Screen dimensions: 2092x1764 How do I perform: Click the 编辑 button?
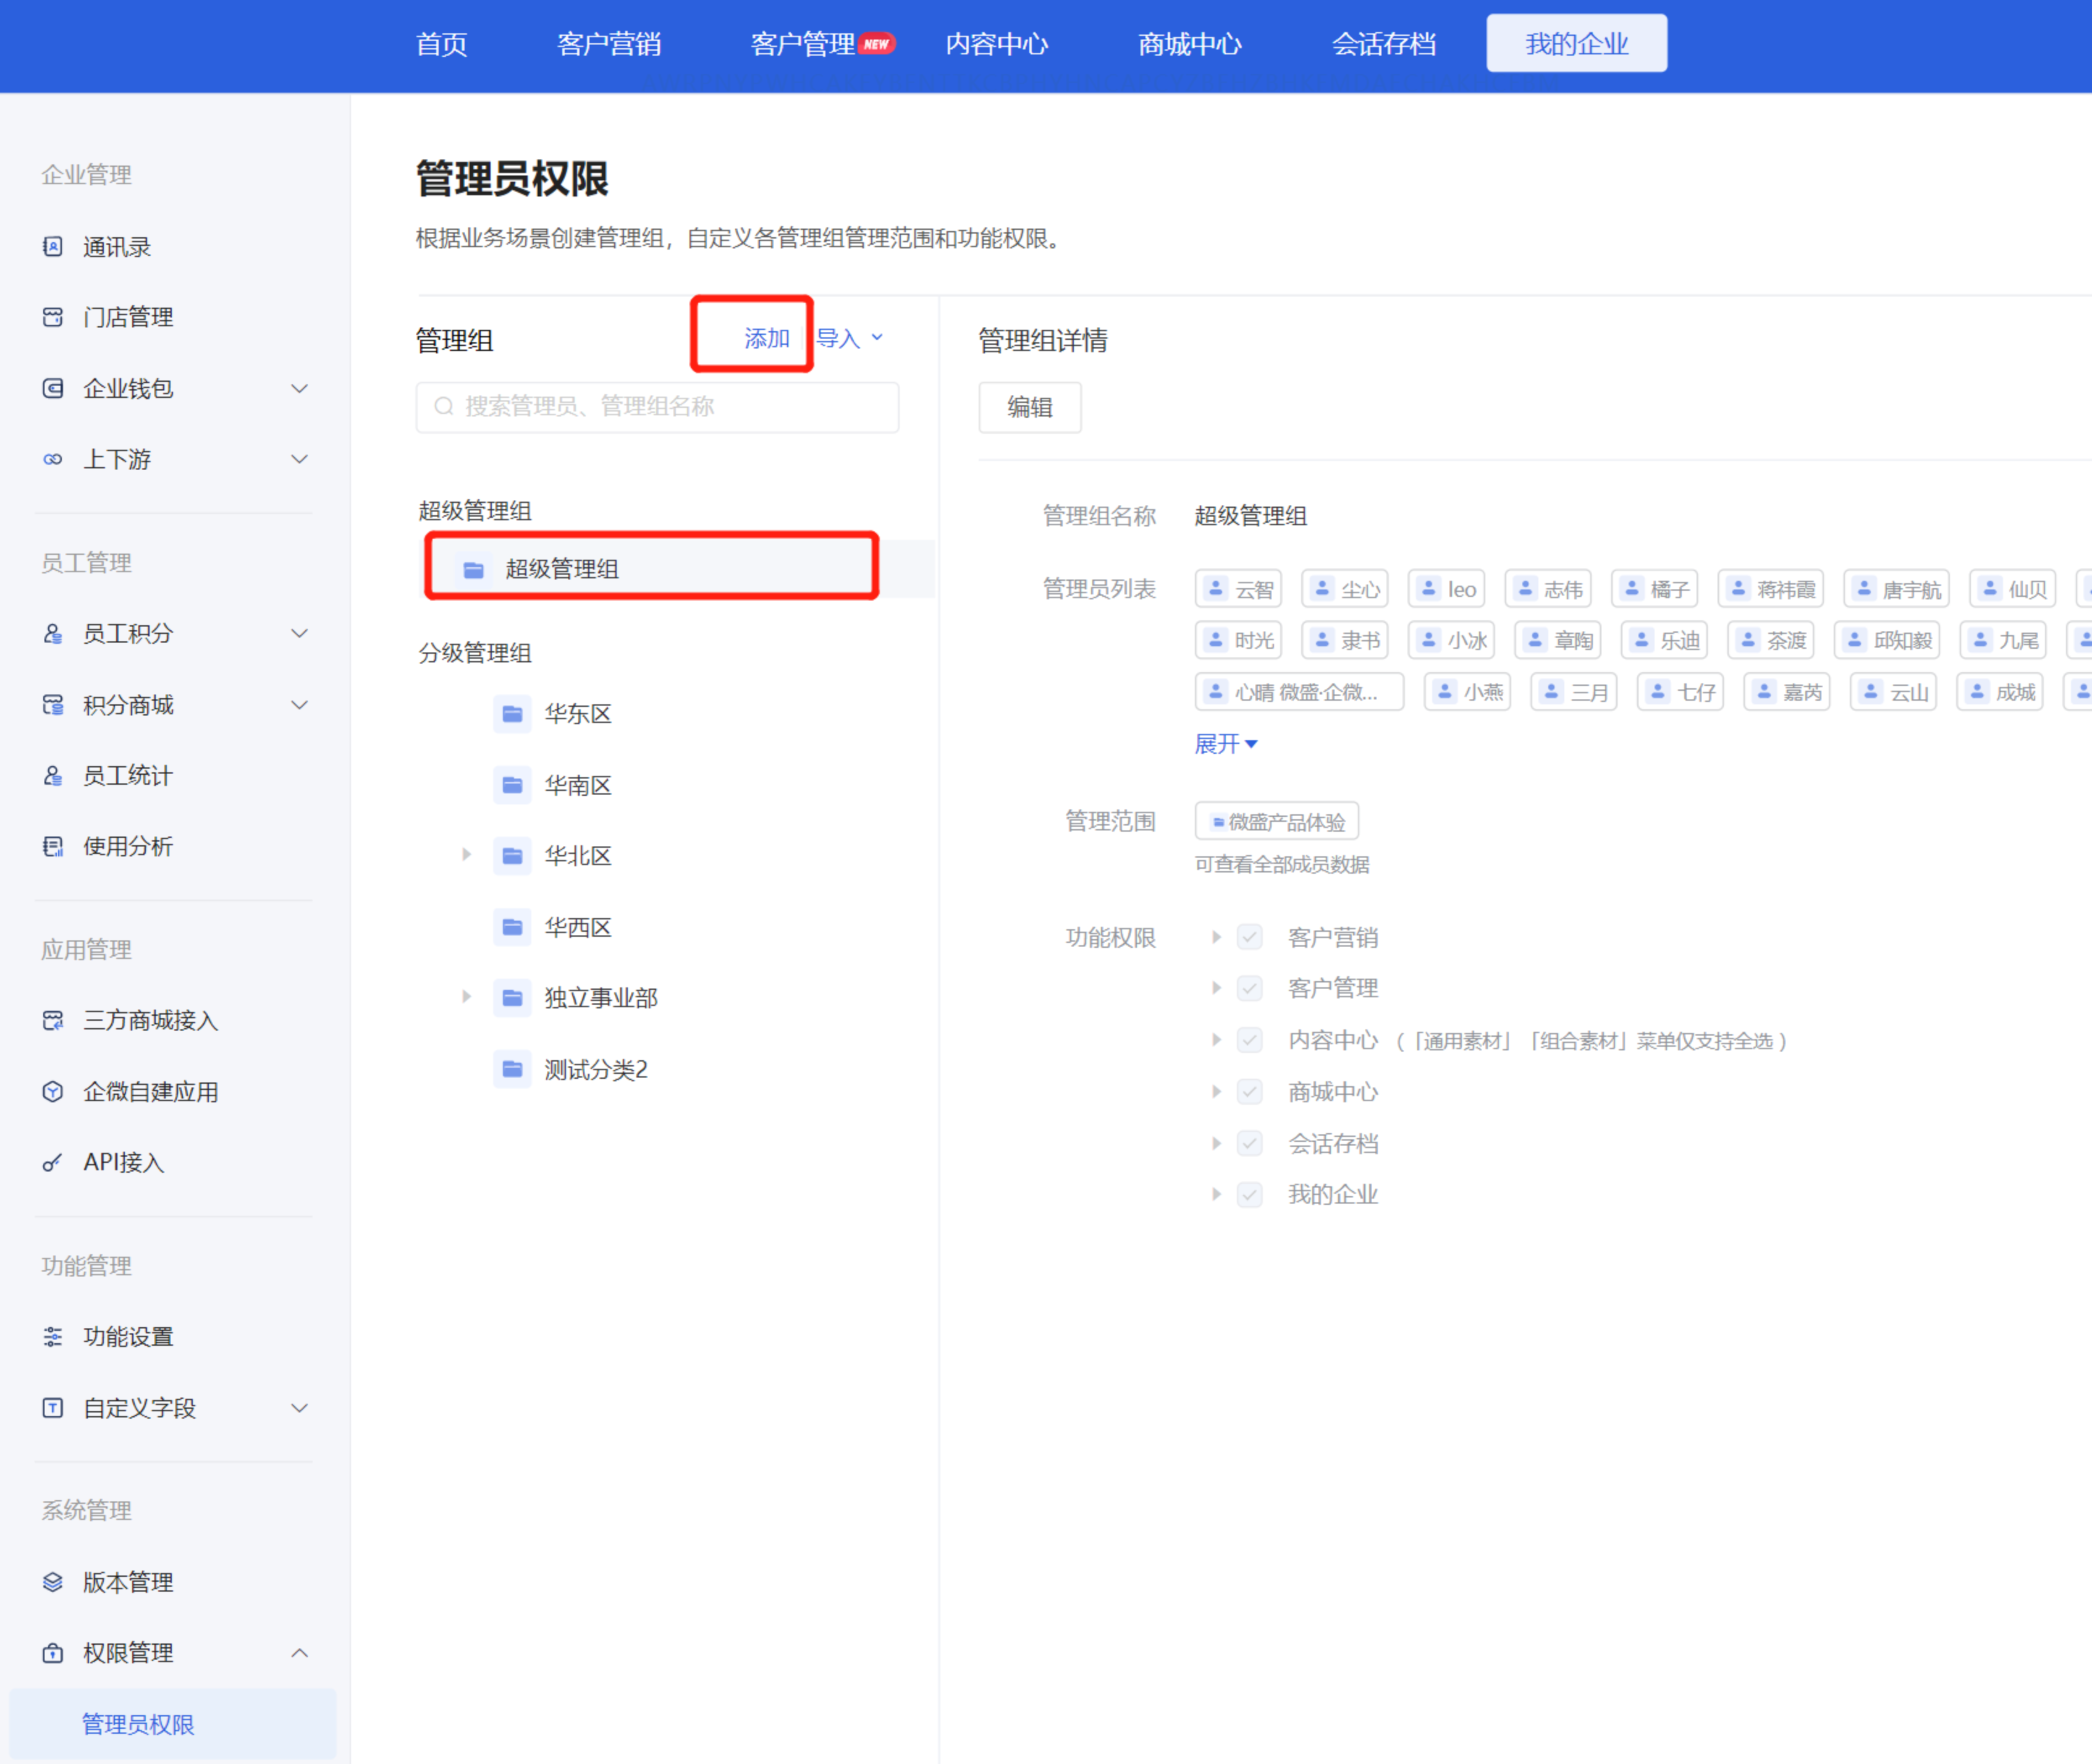pyautogui.click(x=1030, y=407)
